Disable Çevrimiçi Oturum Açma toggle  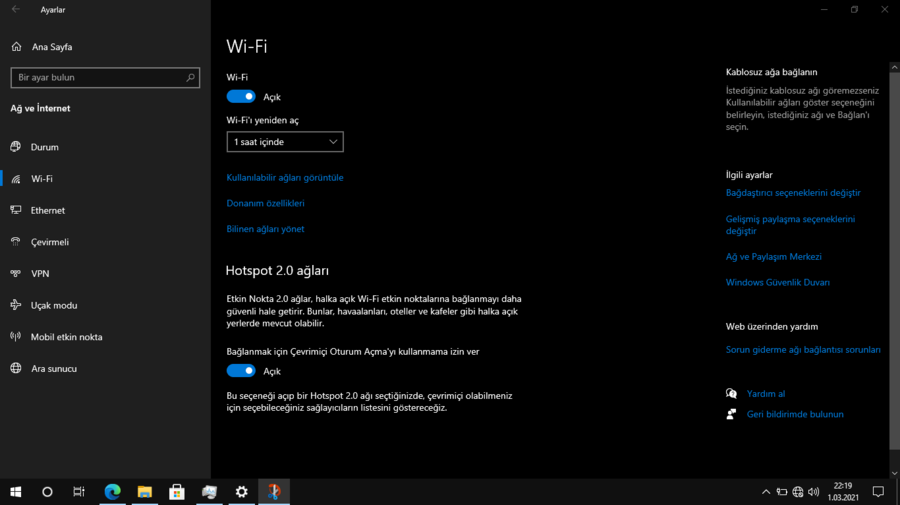[x=241, y=371]
